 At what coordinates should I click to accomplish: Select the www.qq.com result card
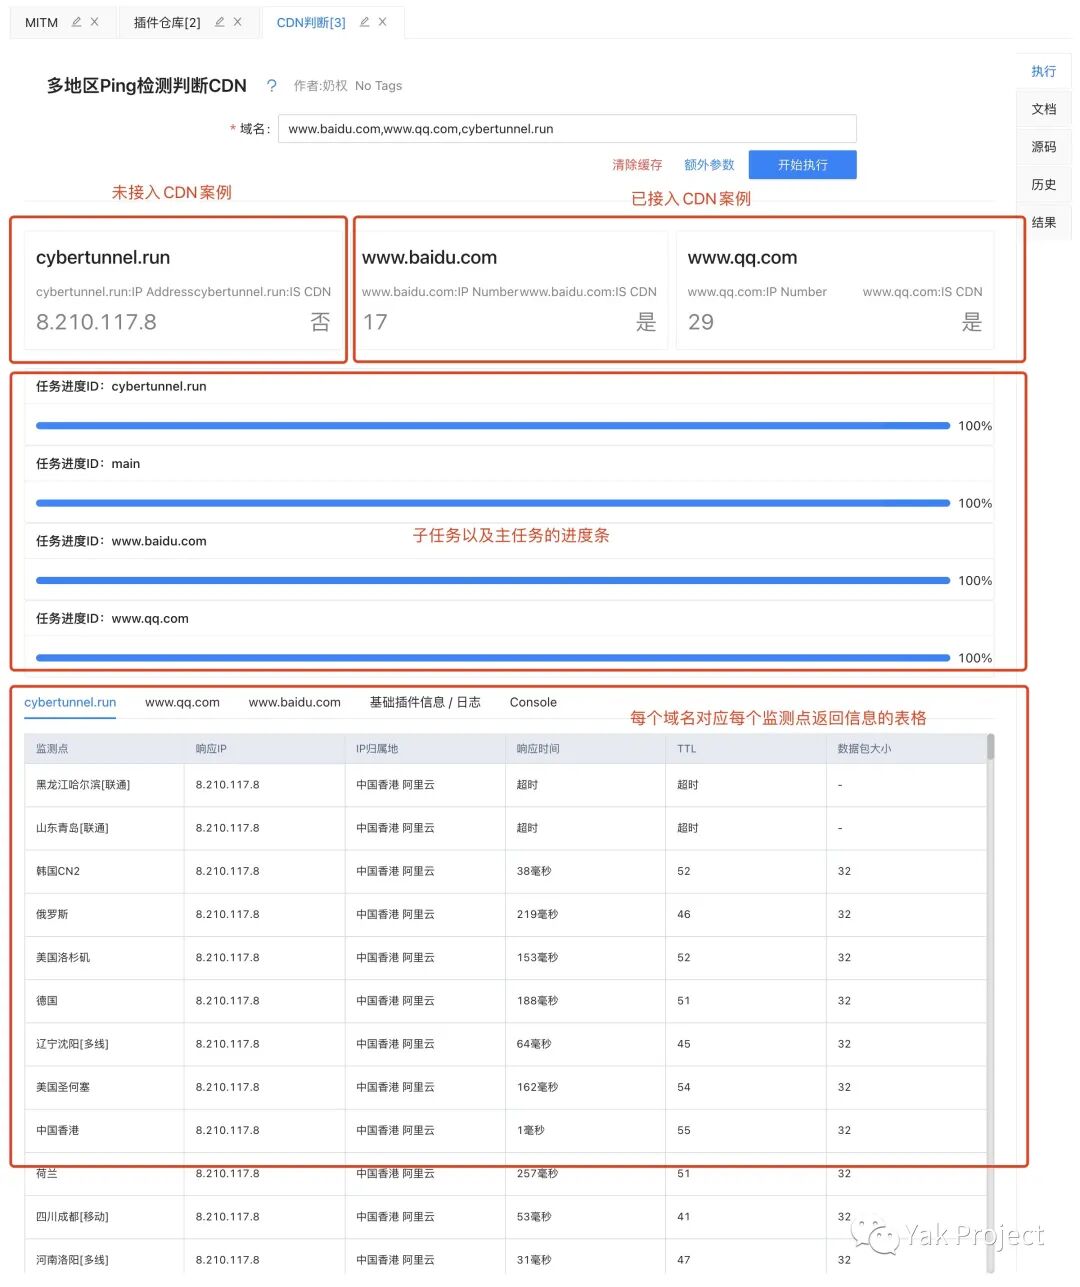pos(835,290)
